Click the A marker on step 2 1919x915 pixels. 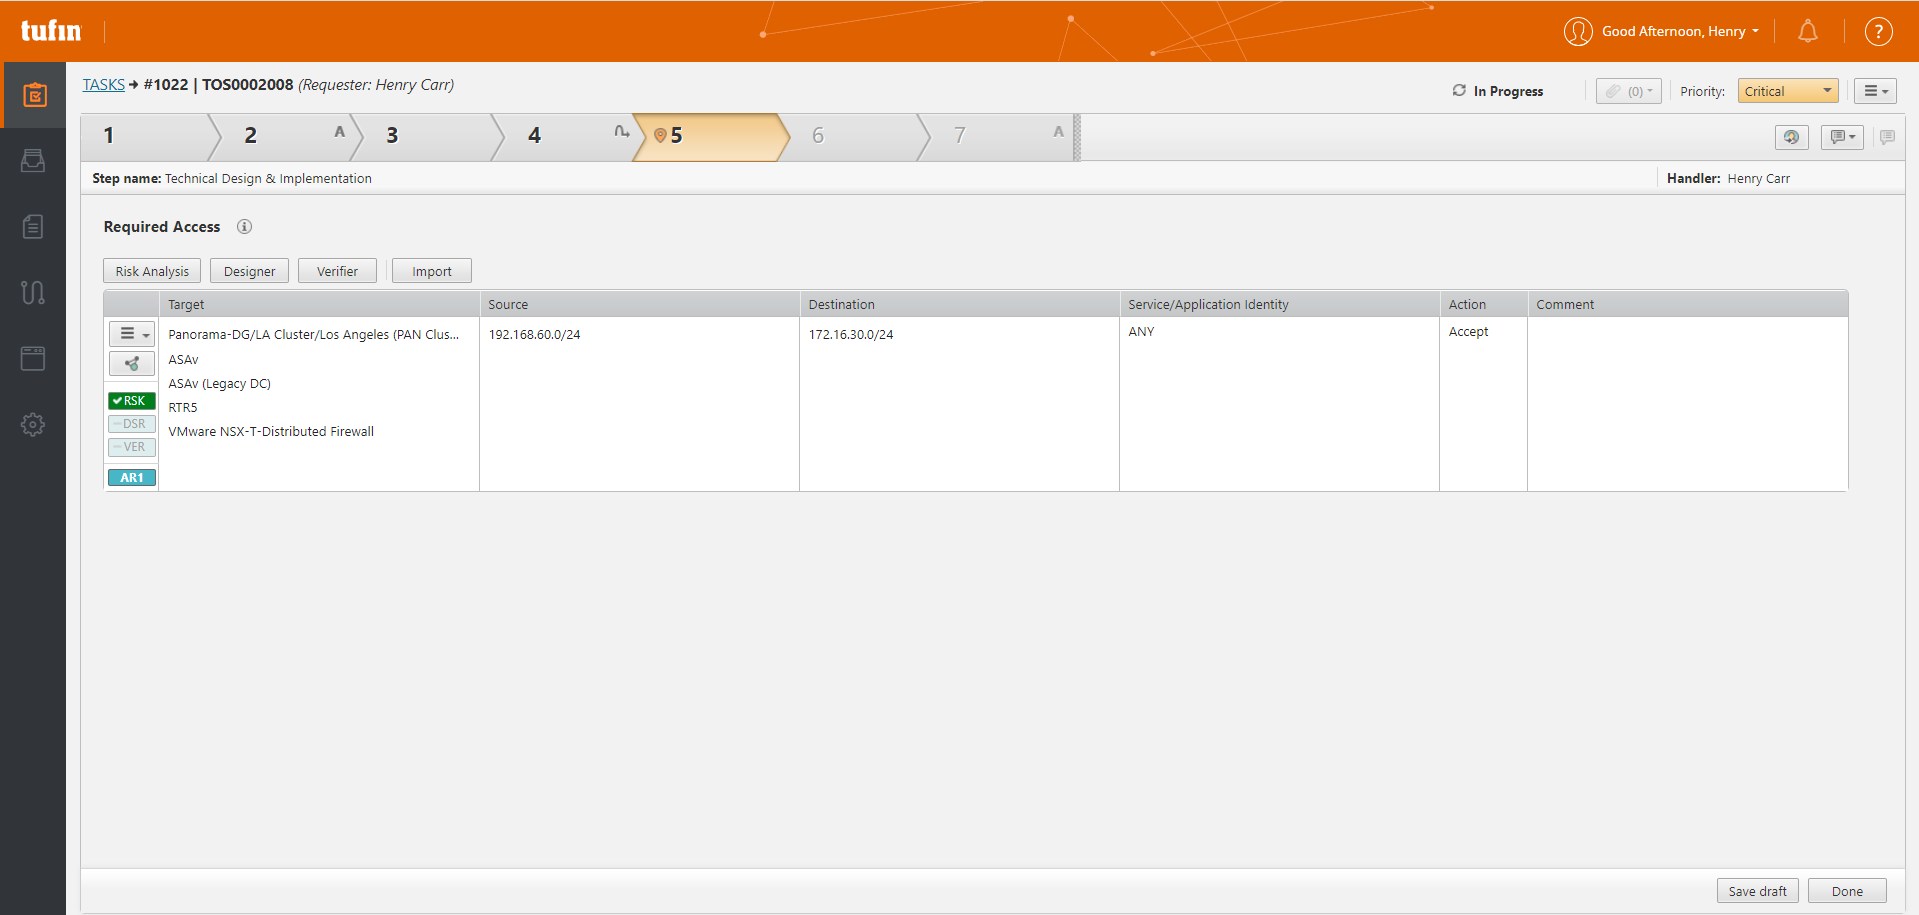click(x=340, y=131)
